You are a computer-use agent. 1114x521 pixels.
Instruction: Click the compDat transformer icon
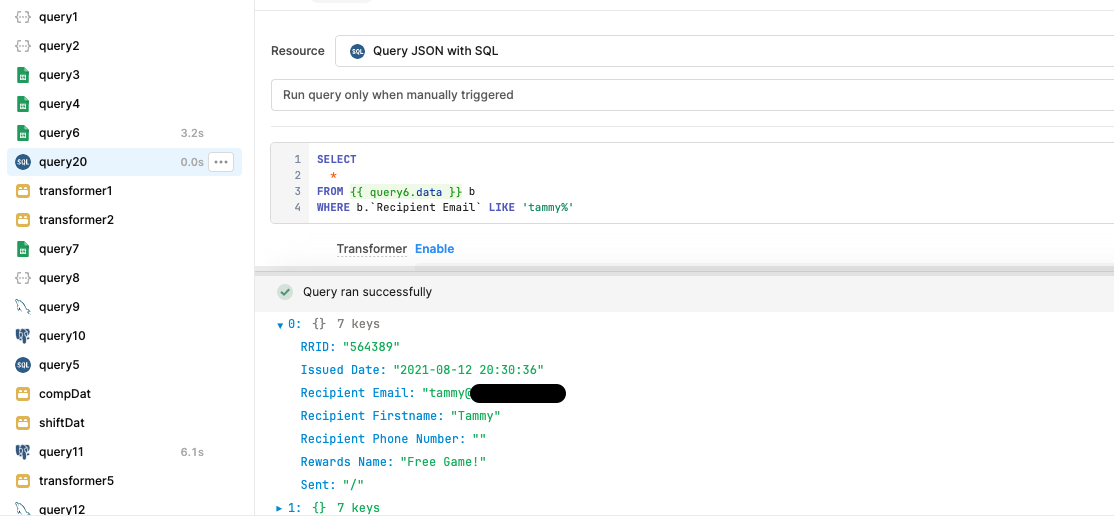(23, 394)
